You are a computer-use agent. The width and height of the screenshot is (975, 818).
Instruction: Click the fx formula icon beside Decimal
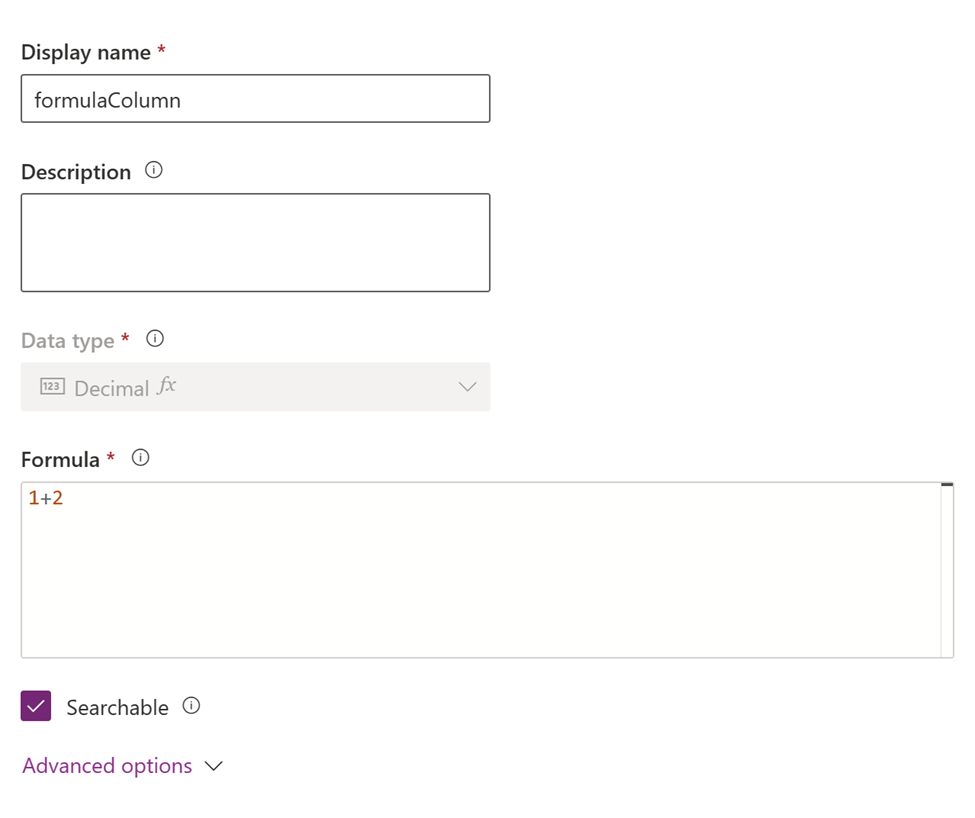coord(167,385)
